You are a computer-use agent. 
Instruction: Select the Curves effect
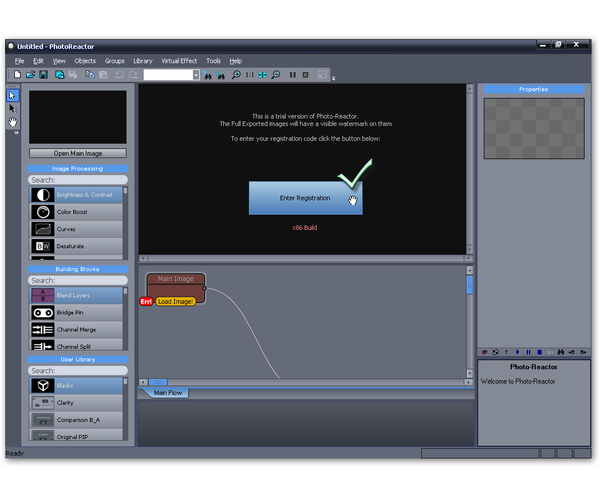click(x=76, y=229)
